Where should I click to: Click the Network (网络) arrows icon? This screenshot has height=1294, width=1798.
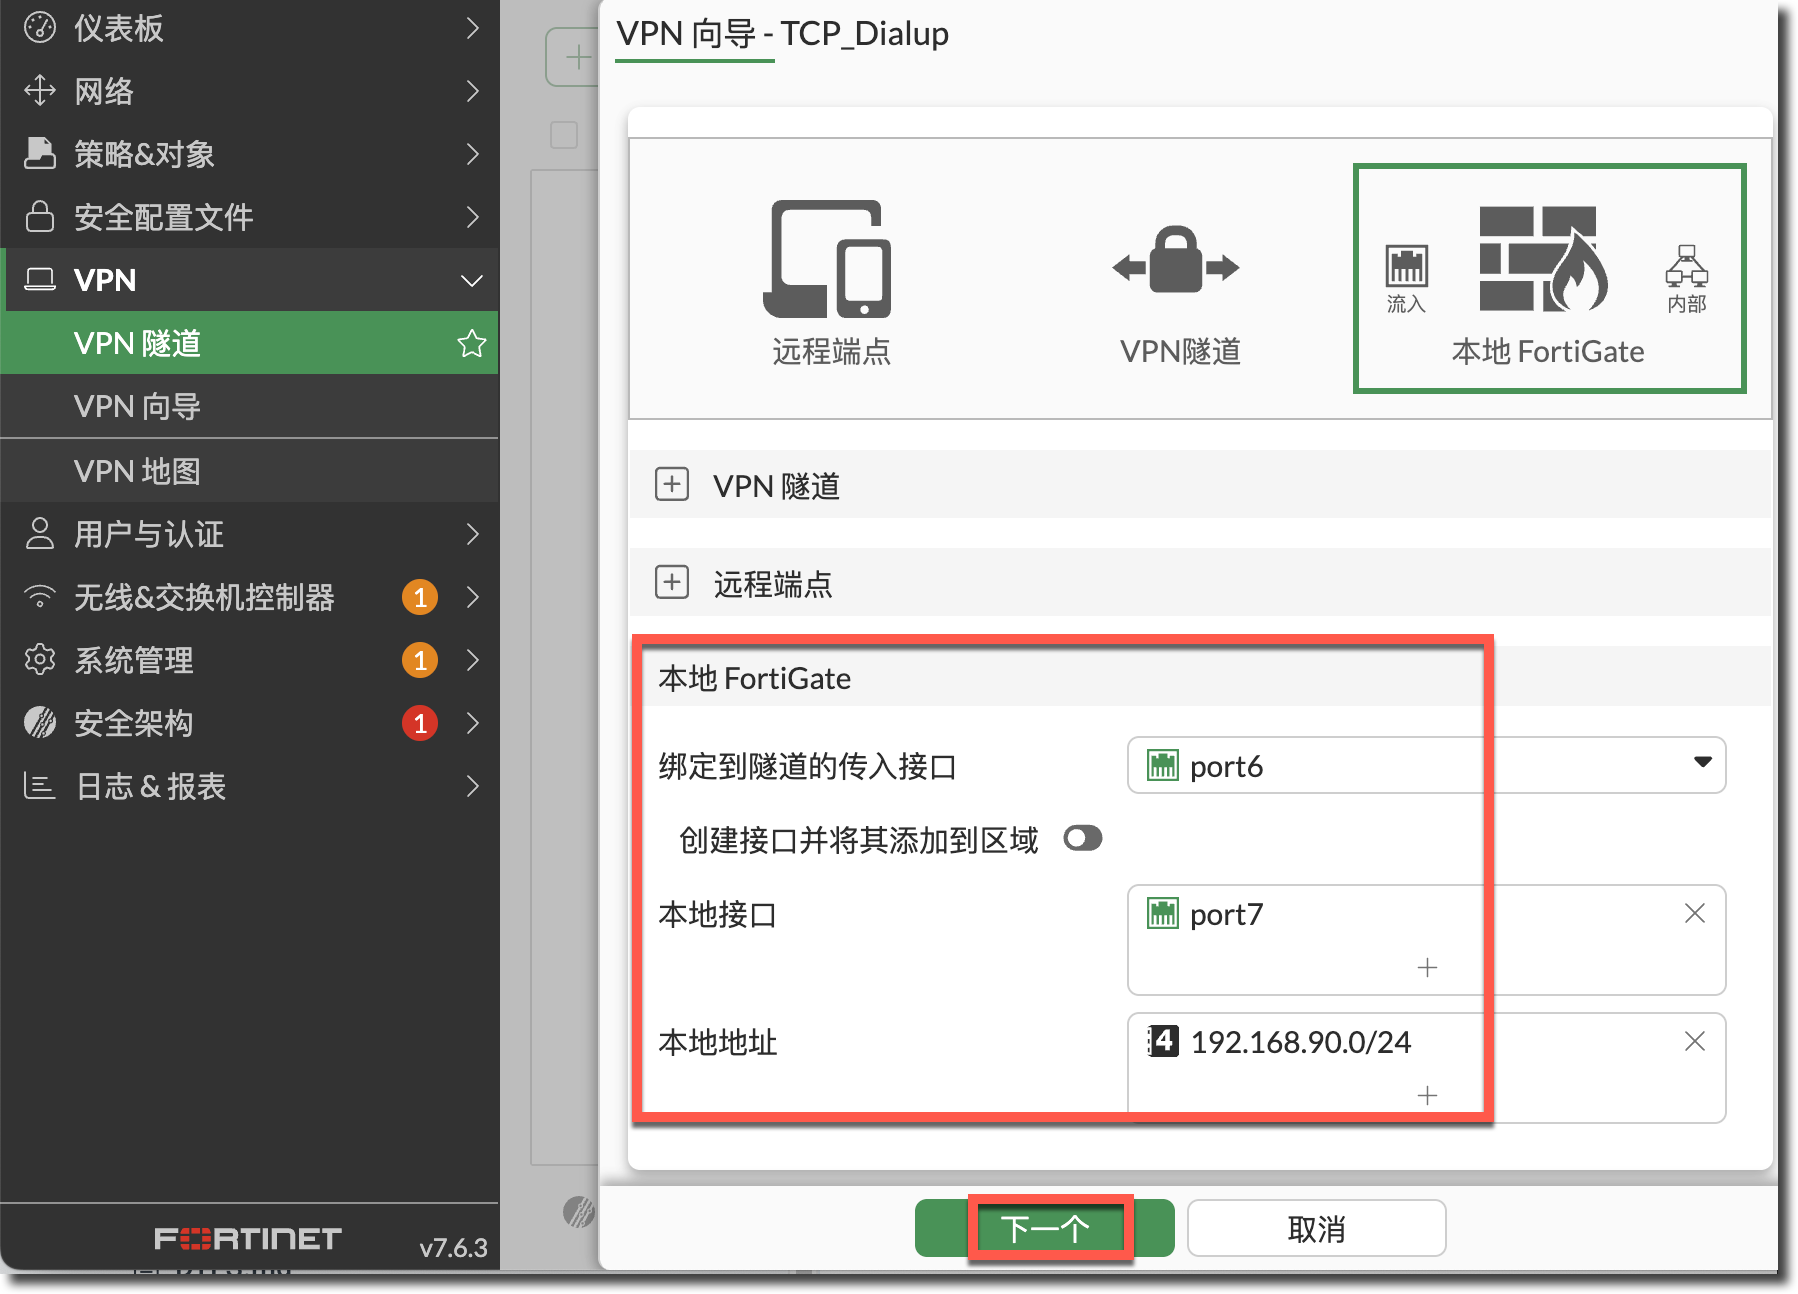point(40,91)
